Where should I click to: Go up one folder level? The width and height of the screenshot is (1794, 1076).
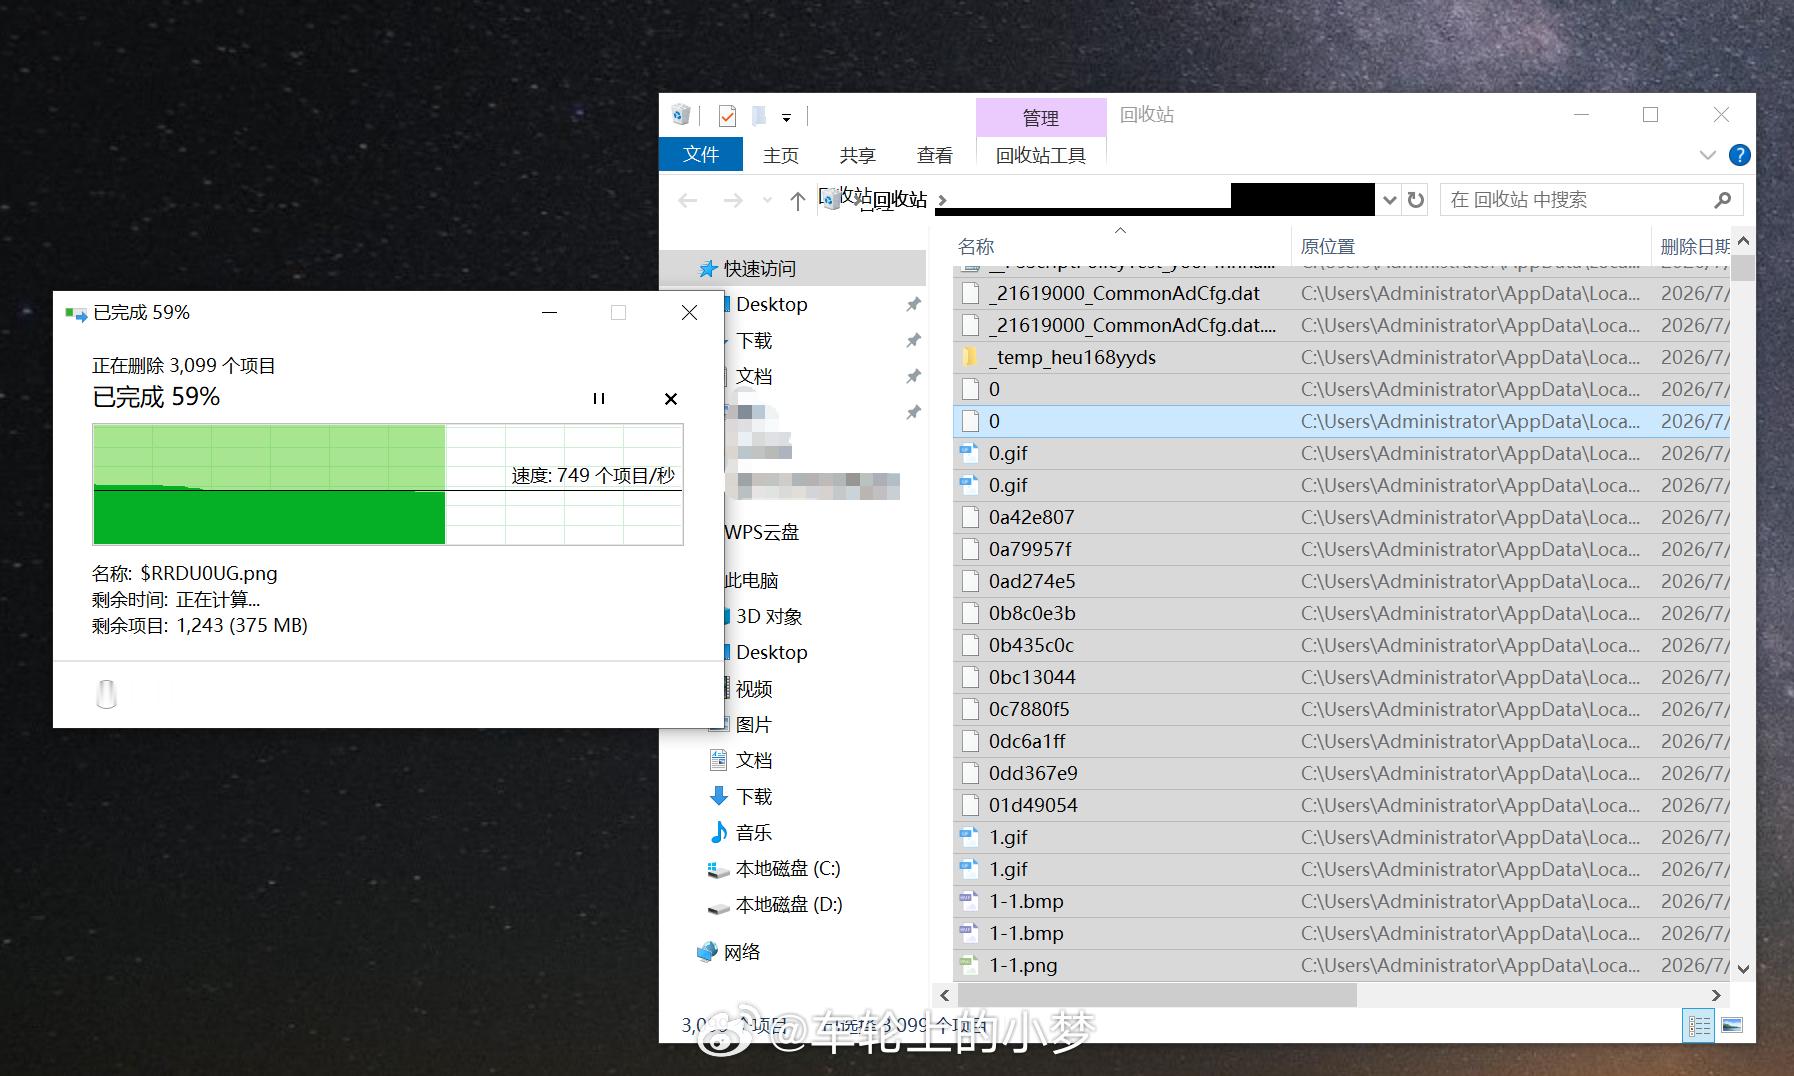point(797,201)
